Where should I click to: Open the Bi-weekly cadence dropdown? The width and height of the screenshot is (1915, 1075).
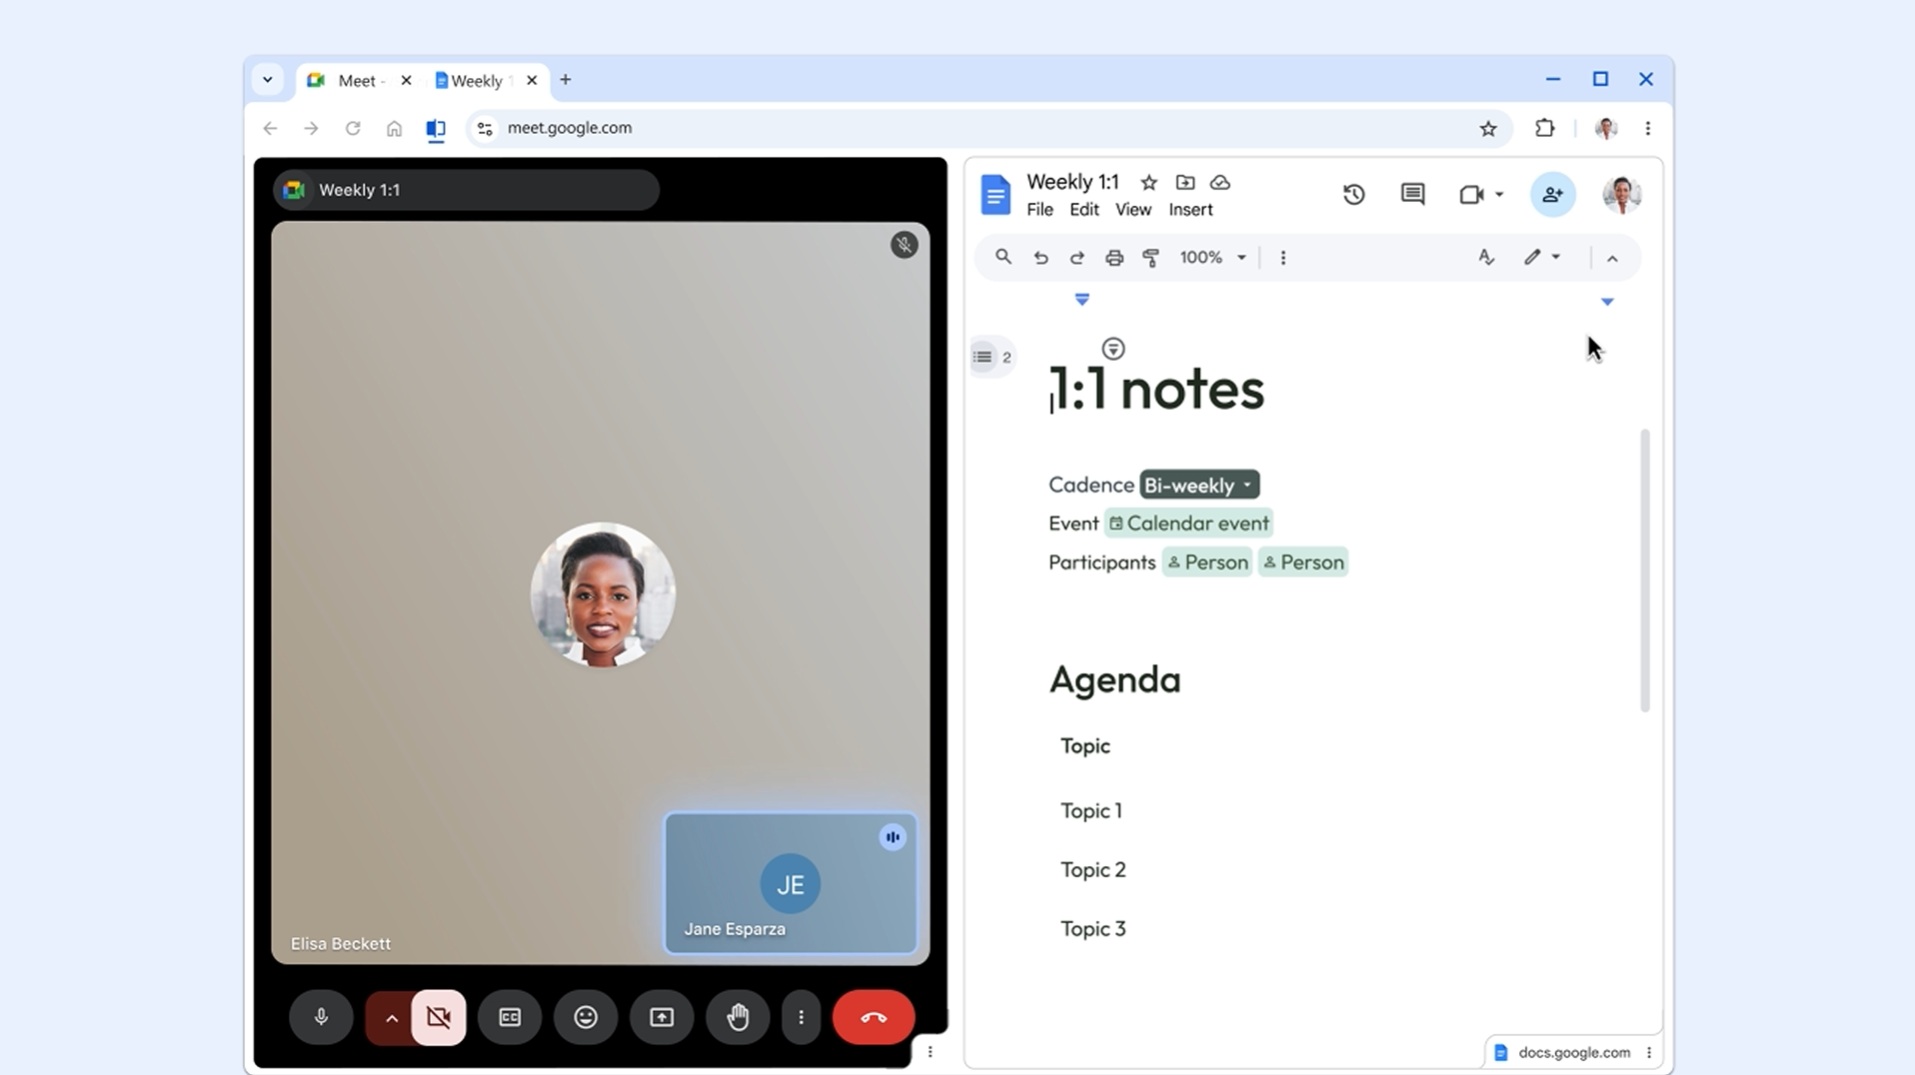coord(1199,485)
